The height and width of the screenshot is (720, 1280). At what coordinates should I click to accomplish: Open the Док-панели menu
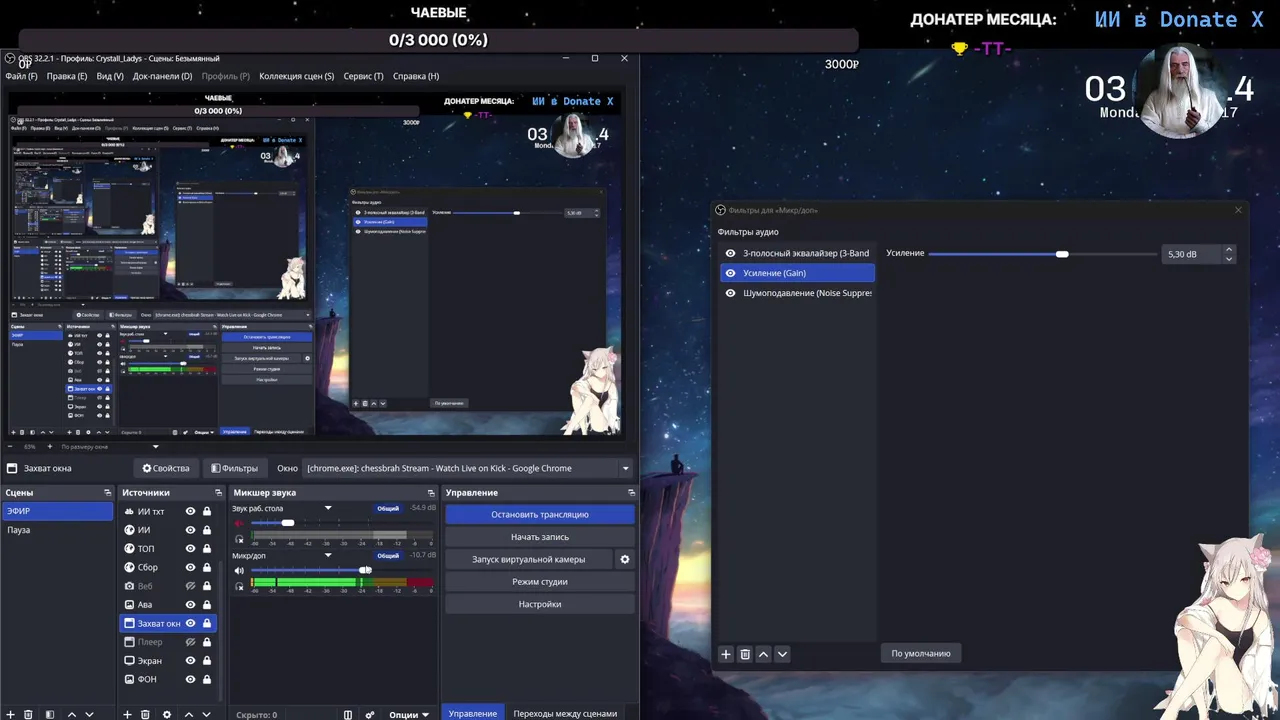162,76
